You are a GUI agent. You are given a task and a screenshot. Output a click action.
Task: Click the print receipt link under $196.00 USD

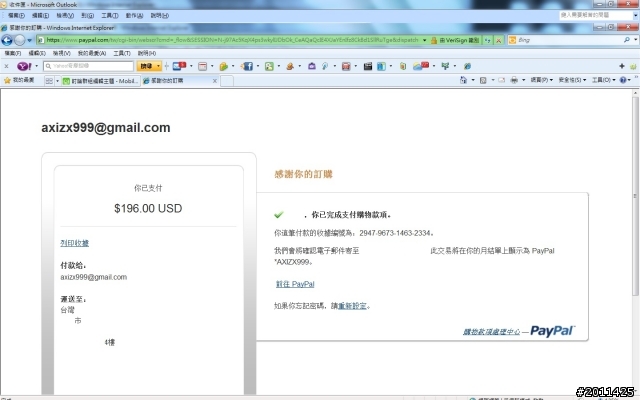click(x=74, y=243)
